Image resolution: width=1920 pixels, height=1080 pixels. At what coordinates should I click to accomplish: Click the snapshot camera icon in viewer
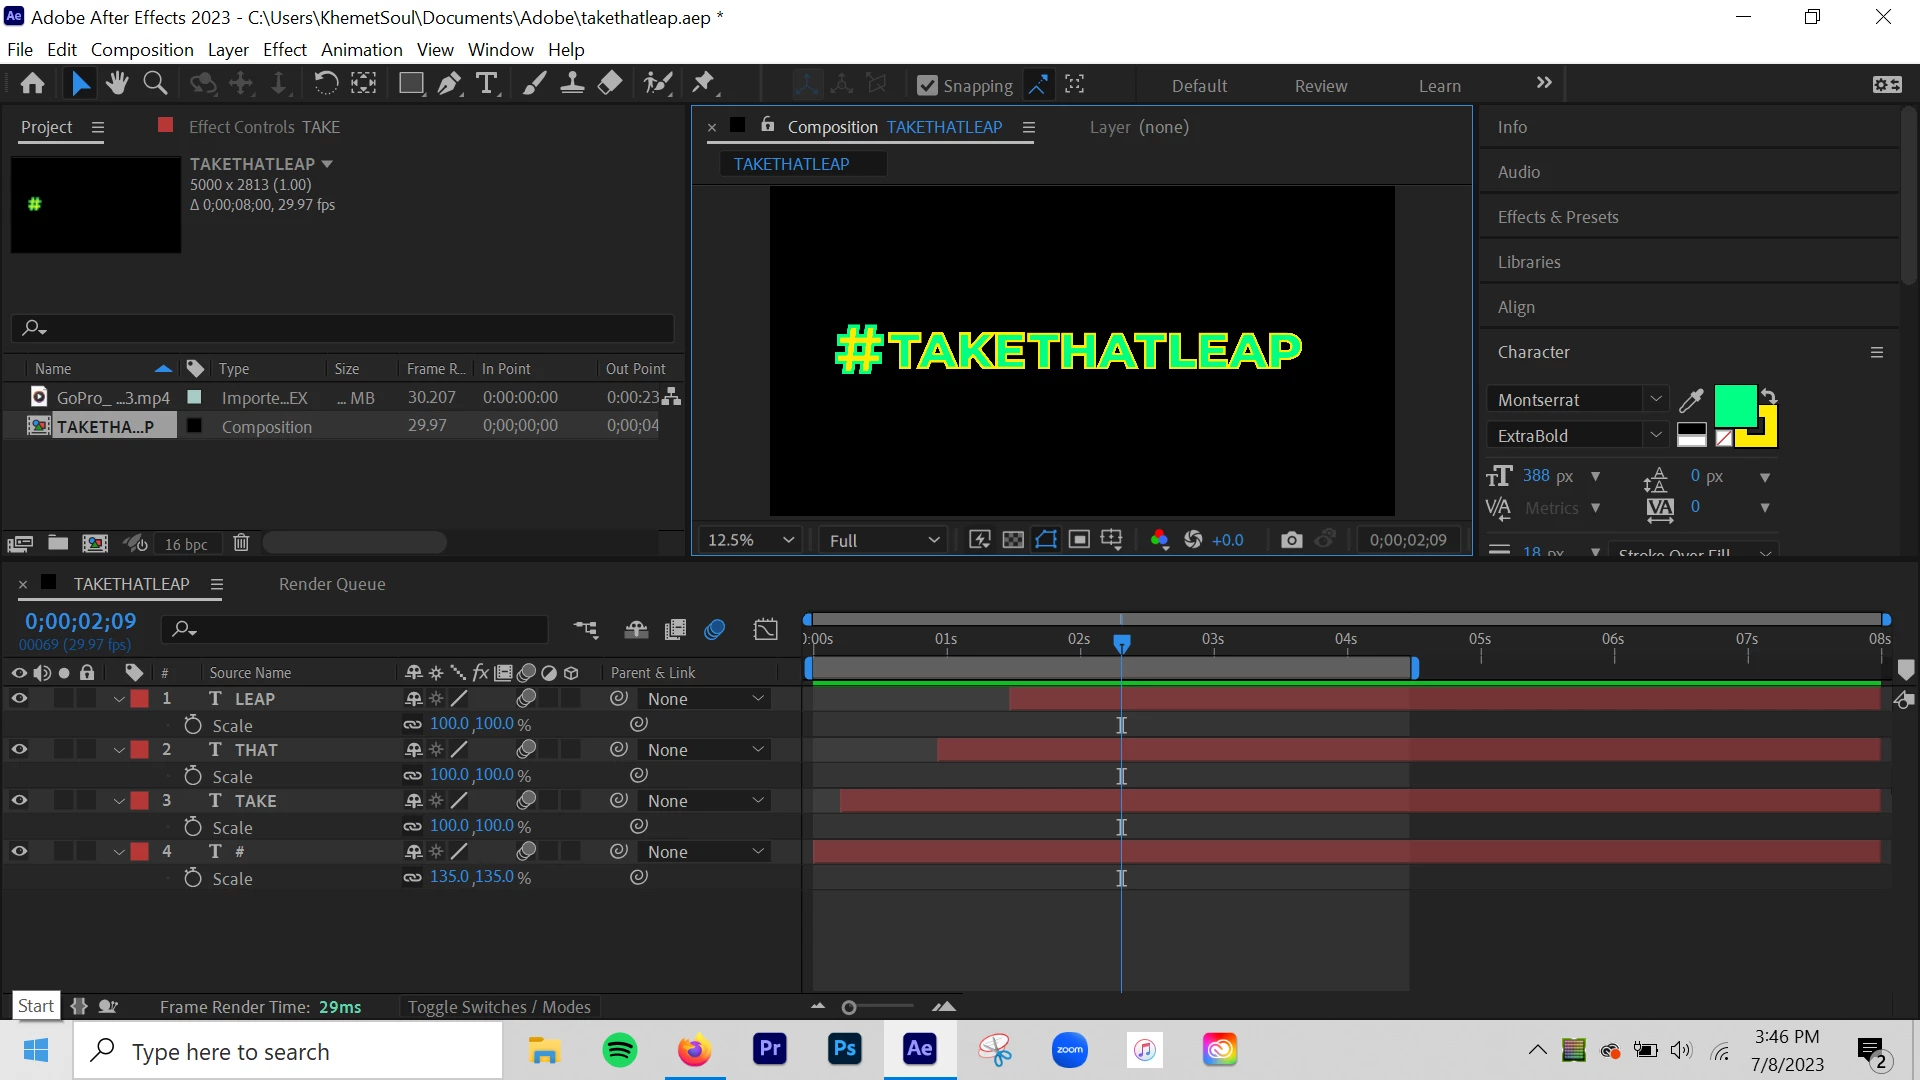tap(1291, 540)
